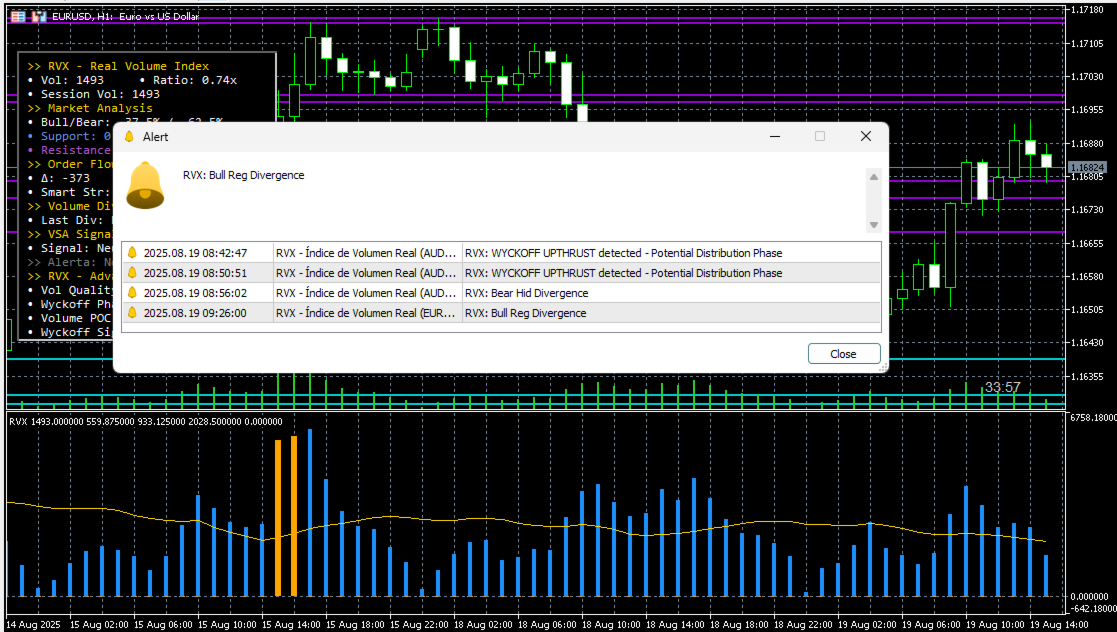Click bell icon of the 08:56:02 alert row
This screenshot has width=1117, height=632.
tap(132, 293)
